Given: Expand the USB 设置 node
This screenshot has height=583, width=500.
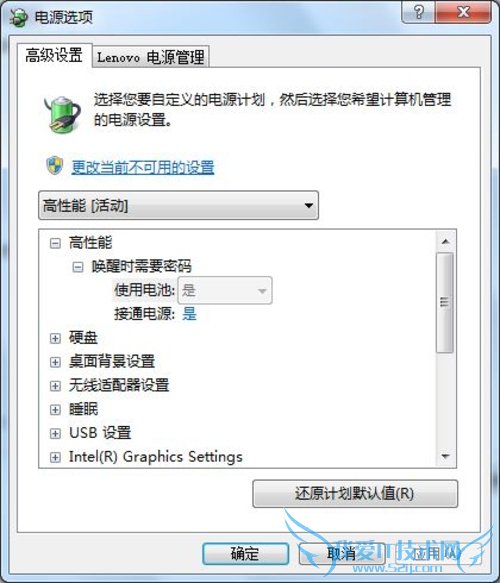Looking at the screenshot, I should point(55,434).
